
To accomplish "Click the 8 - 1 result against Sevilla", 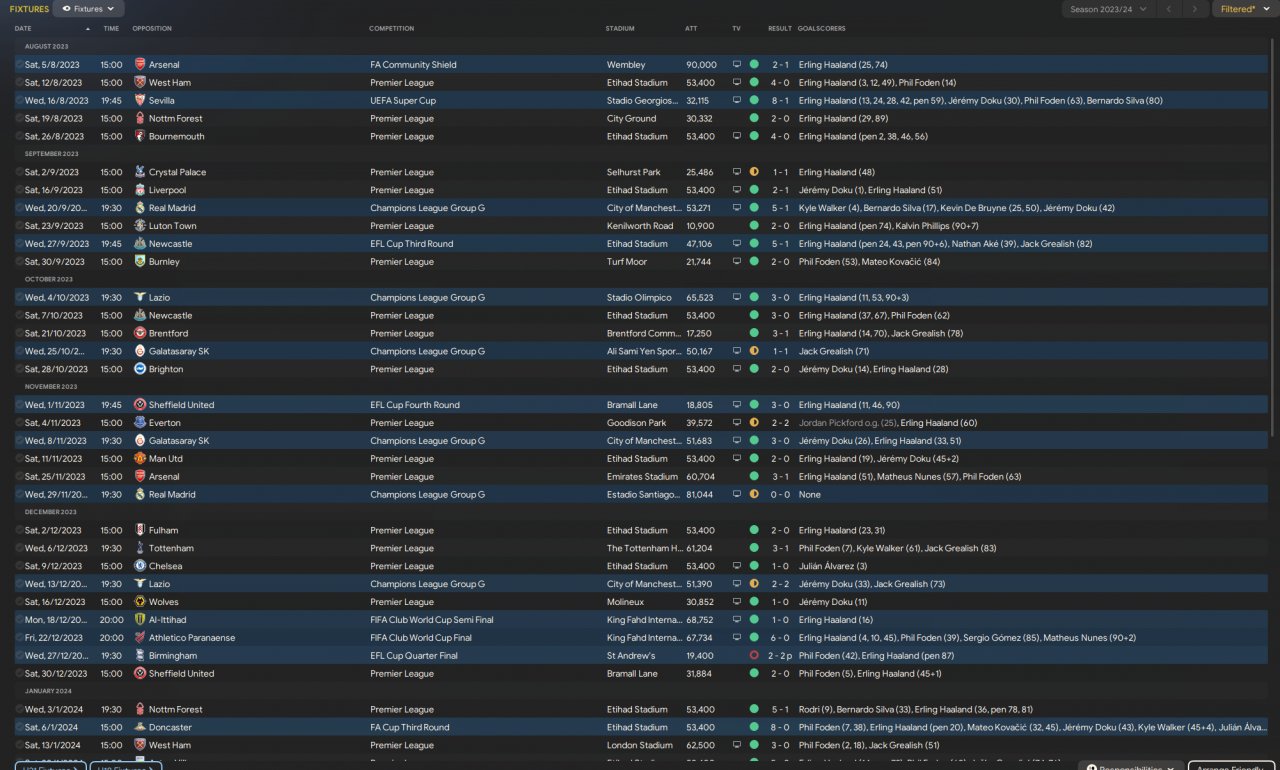I will click(x=781, y=101).
